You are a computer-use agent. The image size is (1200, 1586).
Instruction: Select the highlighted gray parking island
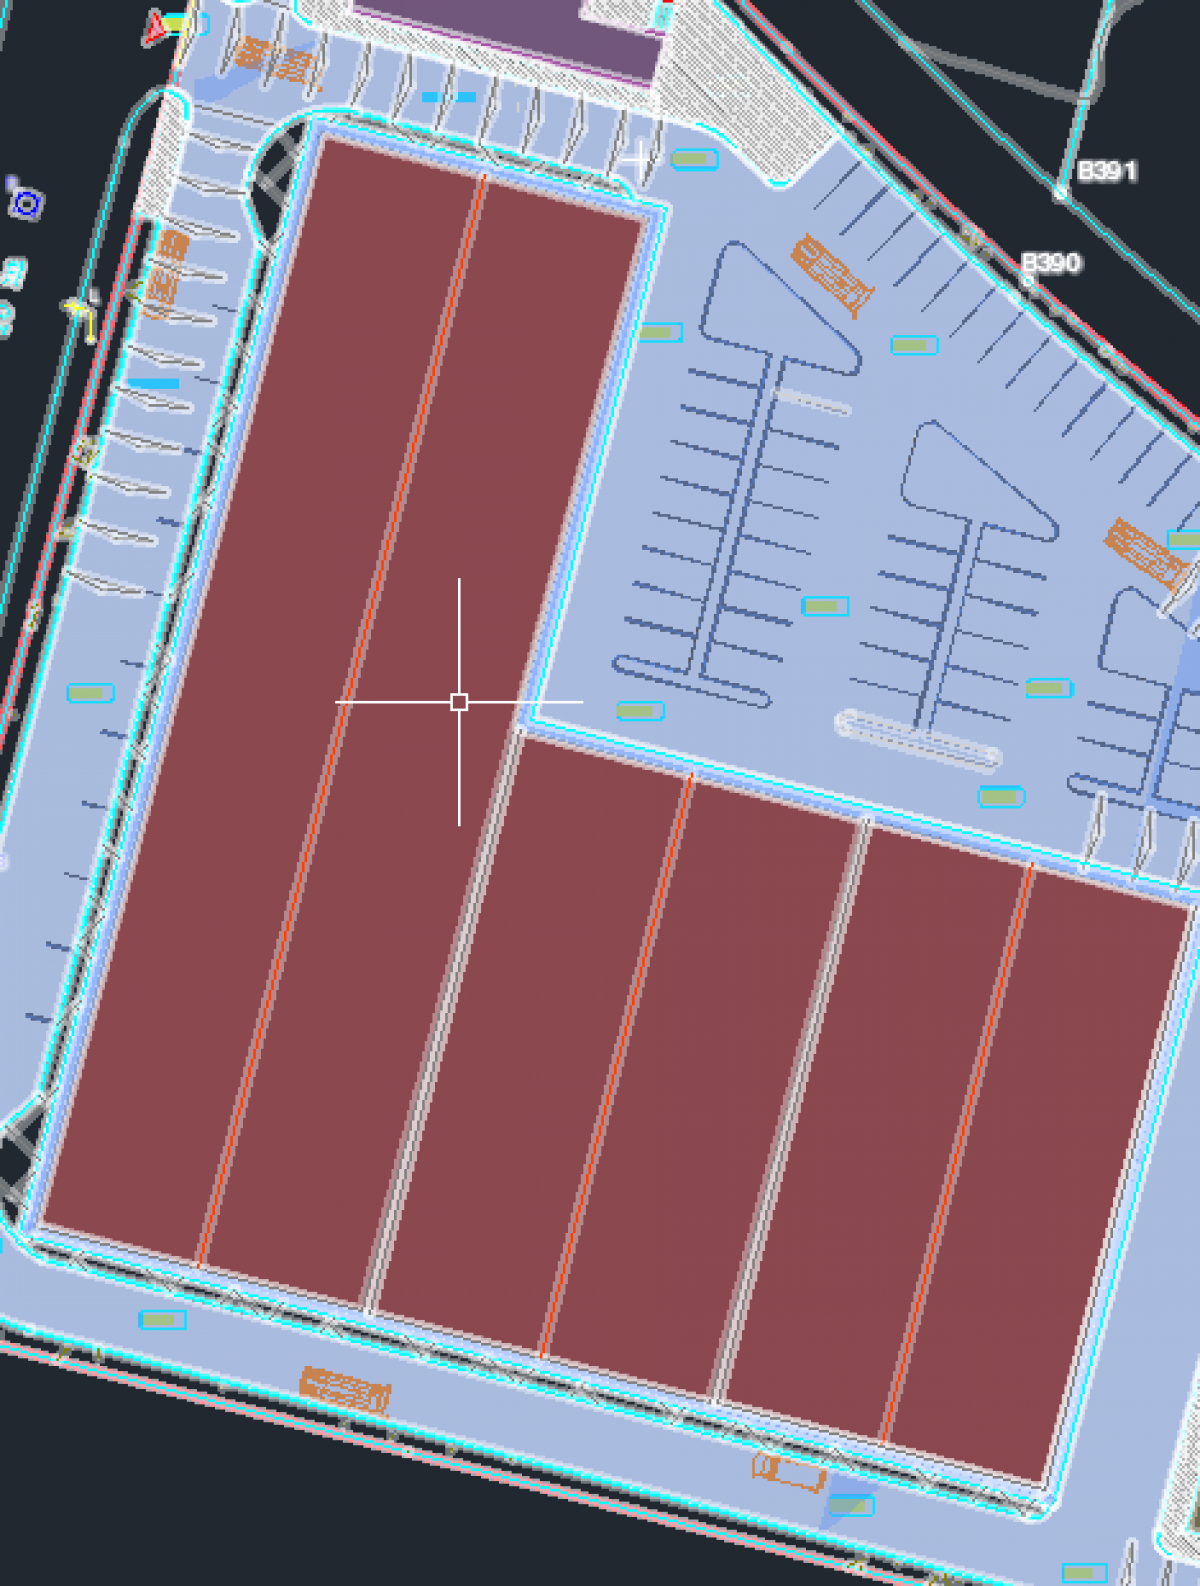tap(917, 739)
